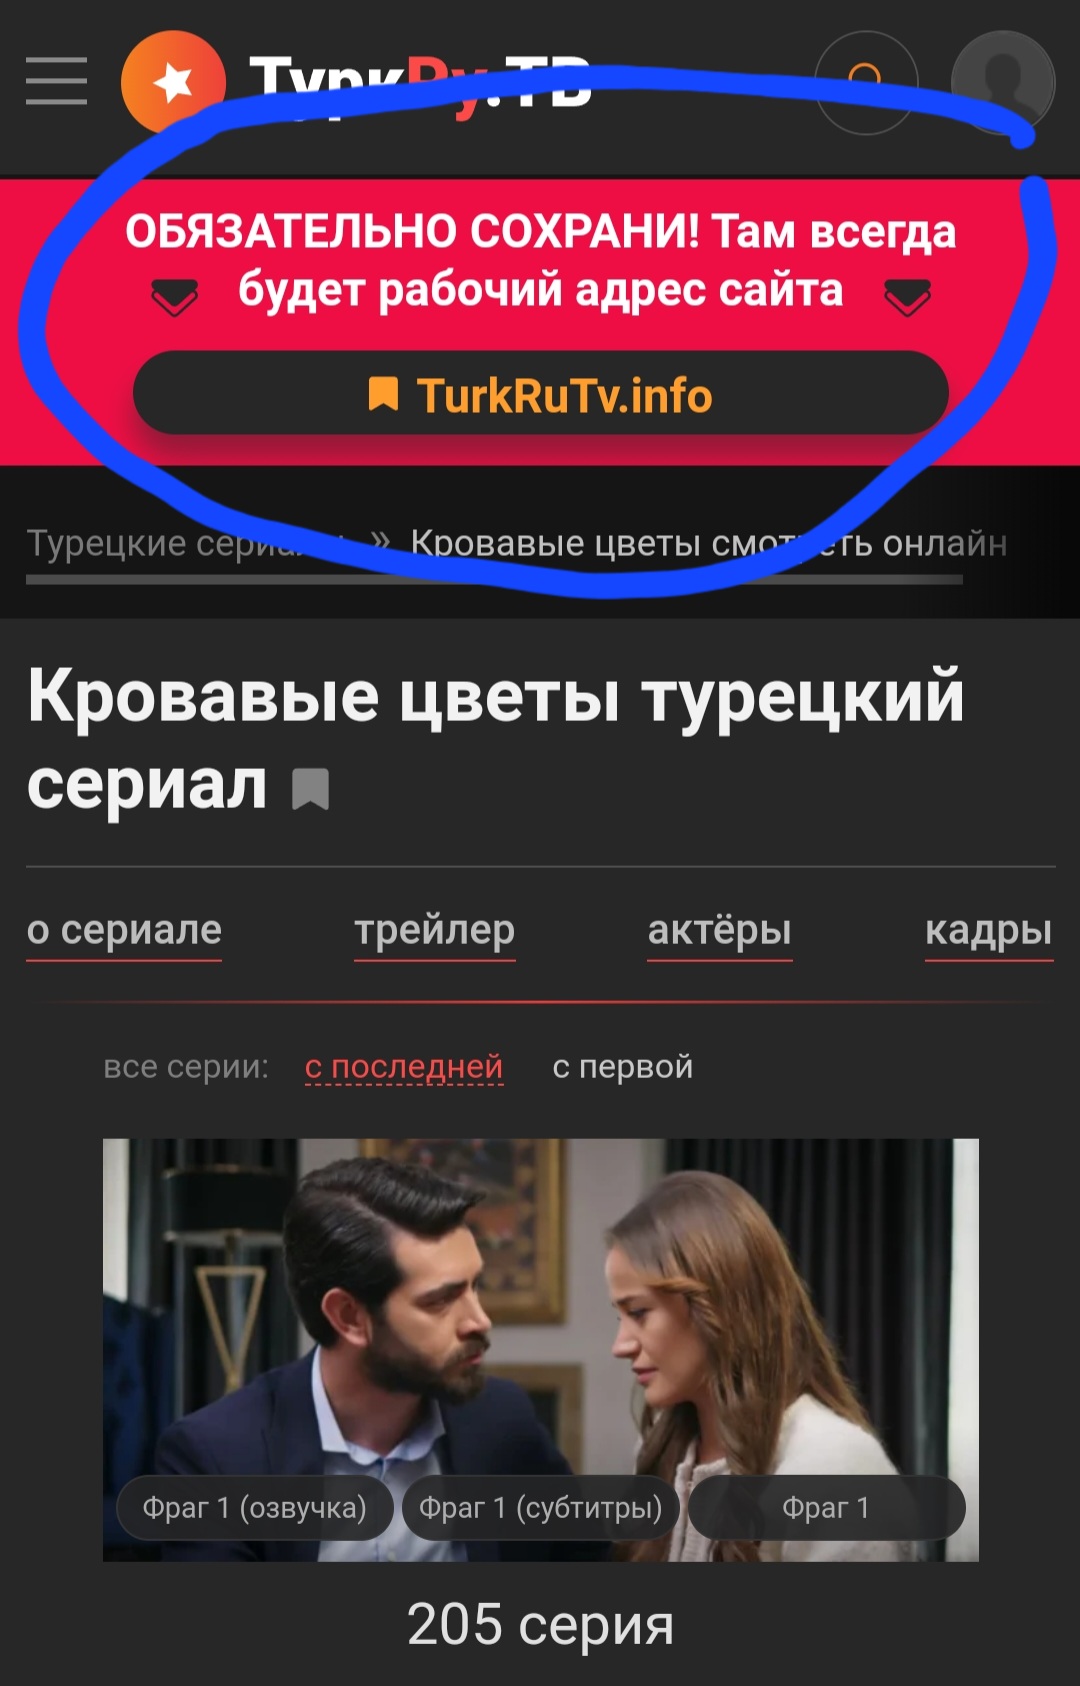The width and height of the screenshot is (1080, 1686).
Task: Select Фраг 1 (озвучка) version
Action: point(255,1508)
